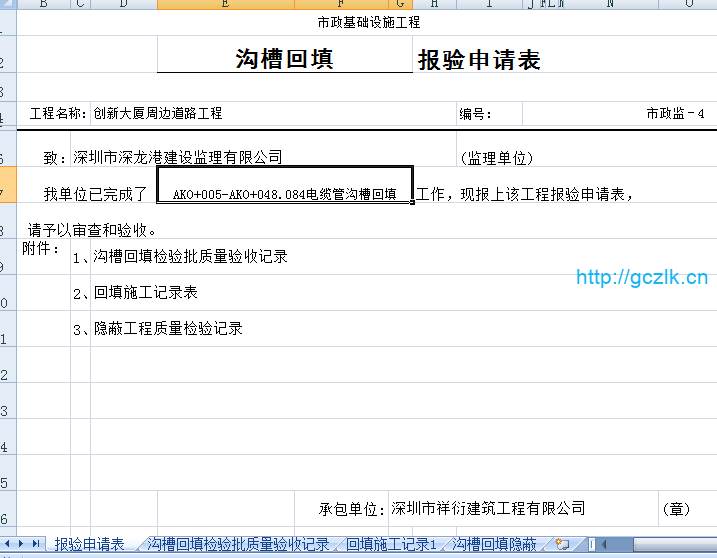
Task: Select the 沟槽回填 title cell
Action: (x=285, y=59)
